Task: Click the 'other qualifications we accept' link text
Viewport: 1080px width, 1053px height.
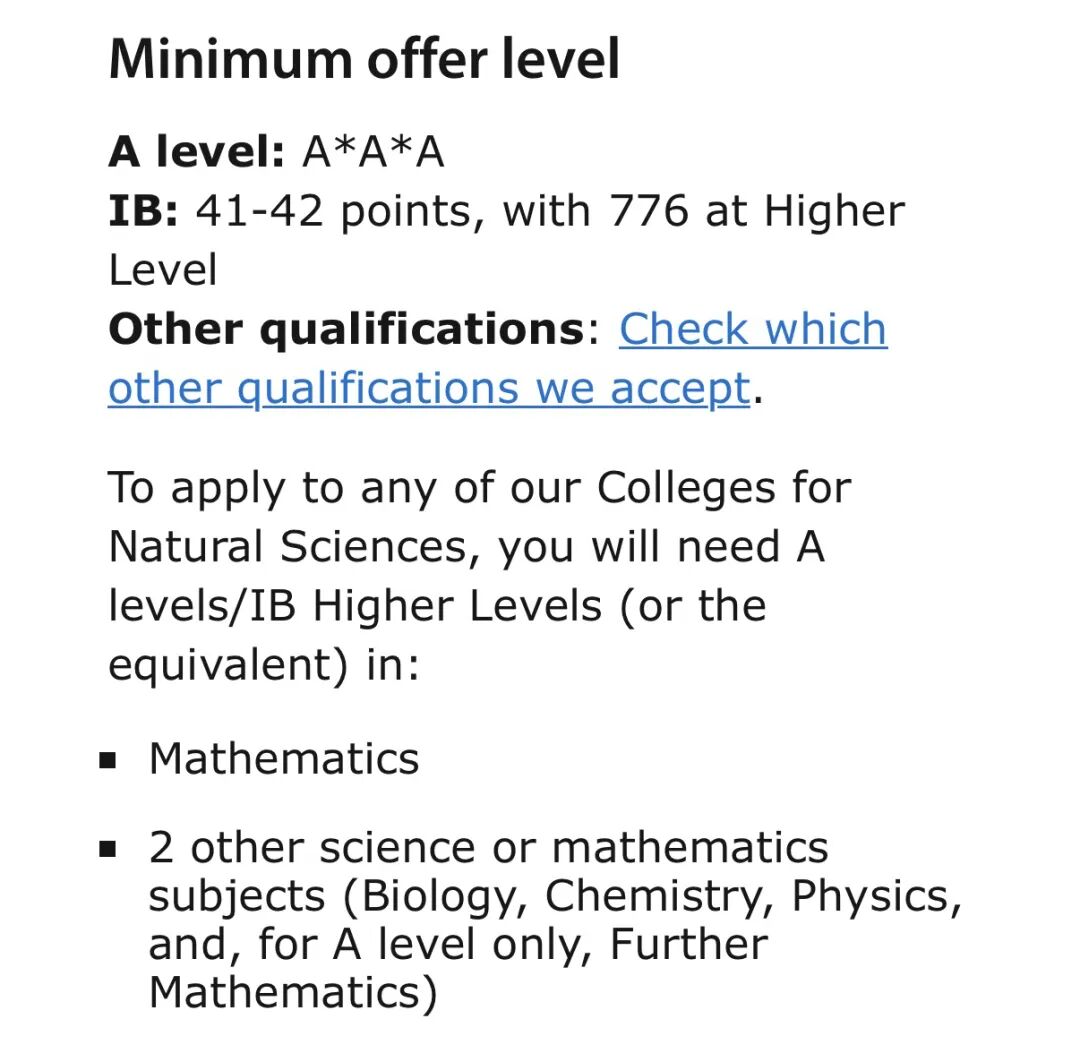Action: coord(429,388)
